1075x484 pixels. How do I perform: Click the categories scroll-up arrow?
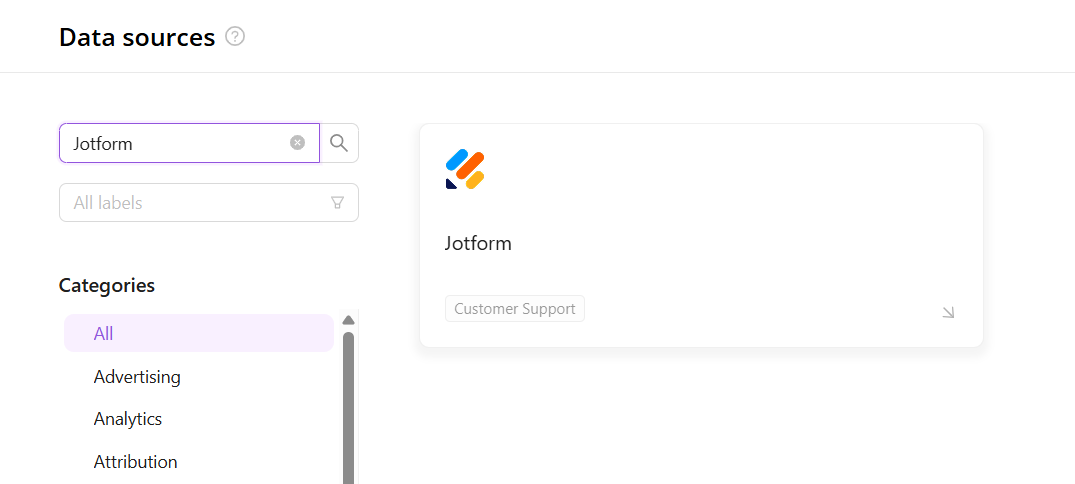[x=348, y=320]
